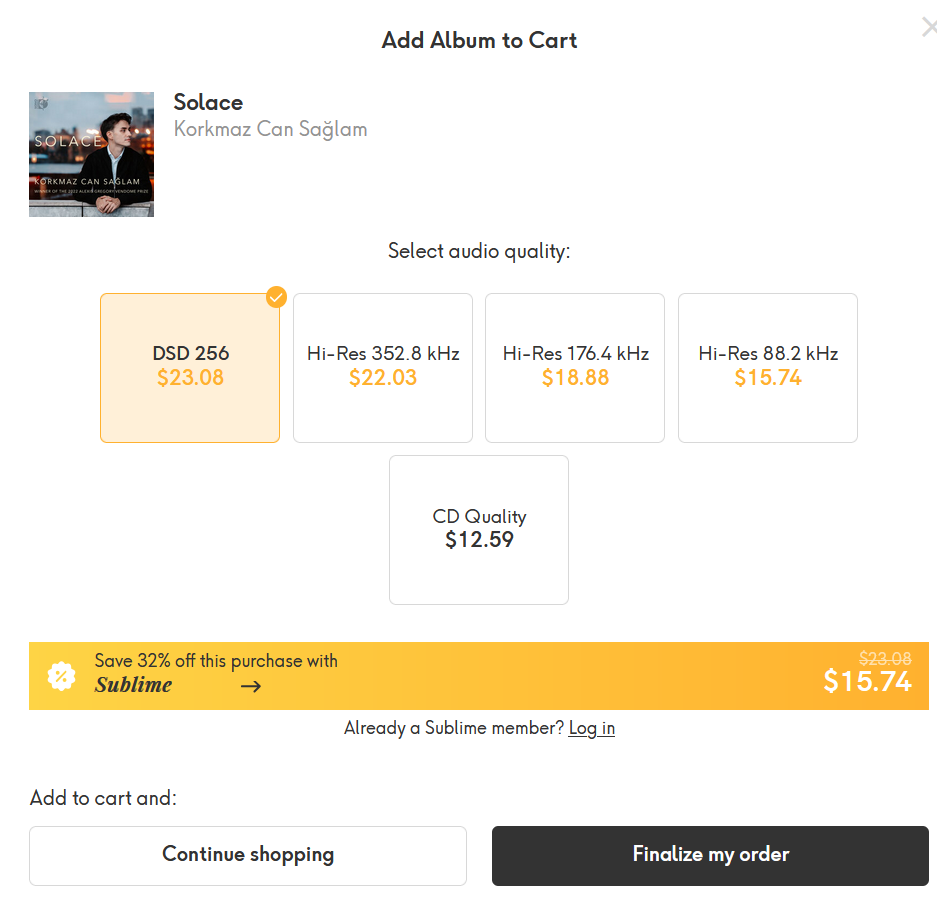This screenshot has width=937, height=903.
Task: Click the Add Album to Cart heading
Action: click(x=479, y=41)
